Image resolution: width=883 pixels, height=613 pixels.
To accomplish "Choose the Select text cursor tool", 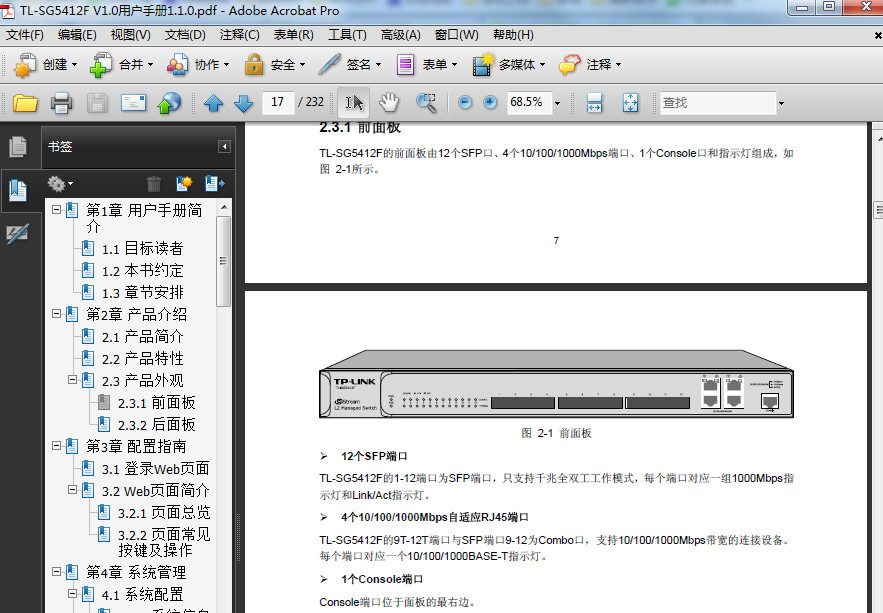I will click(354, 103).
